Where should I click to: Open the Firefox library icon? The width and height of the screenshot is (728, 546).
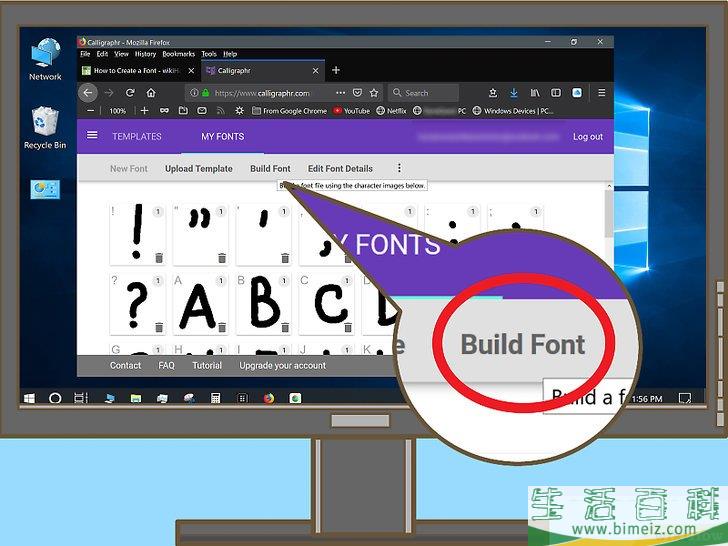(535, 93)
